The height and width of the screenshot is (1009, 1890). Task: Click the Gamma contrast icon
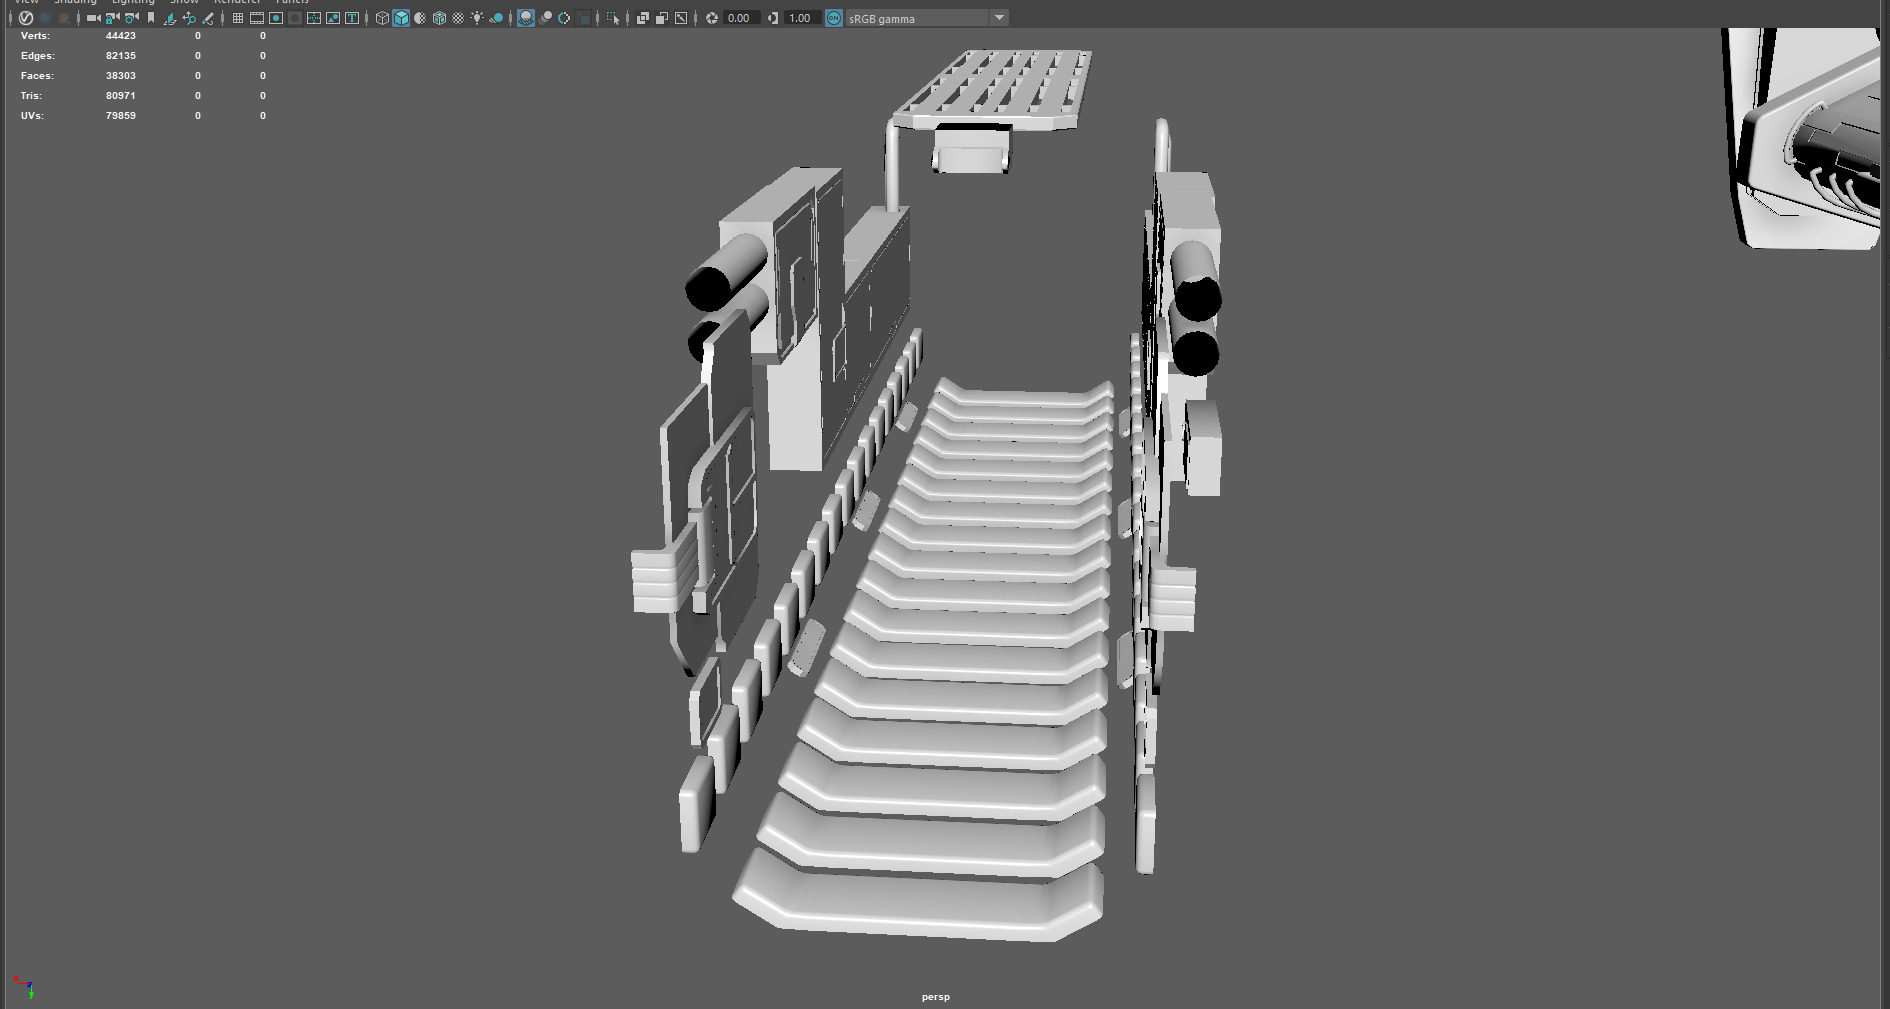(x=773, y=18)
